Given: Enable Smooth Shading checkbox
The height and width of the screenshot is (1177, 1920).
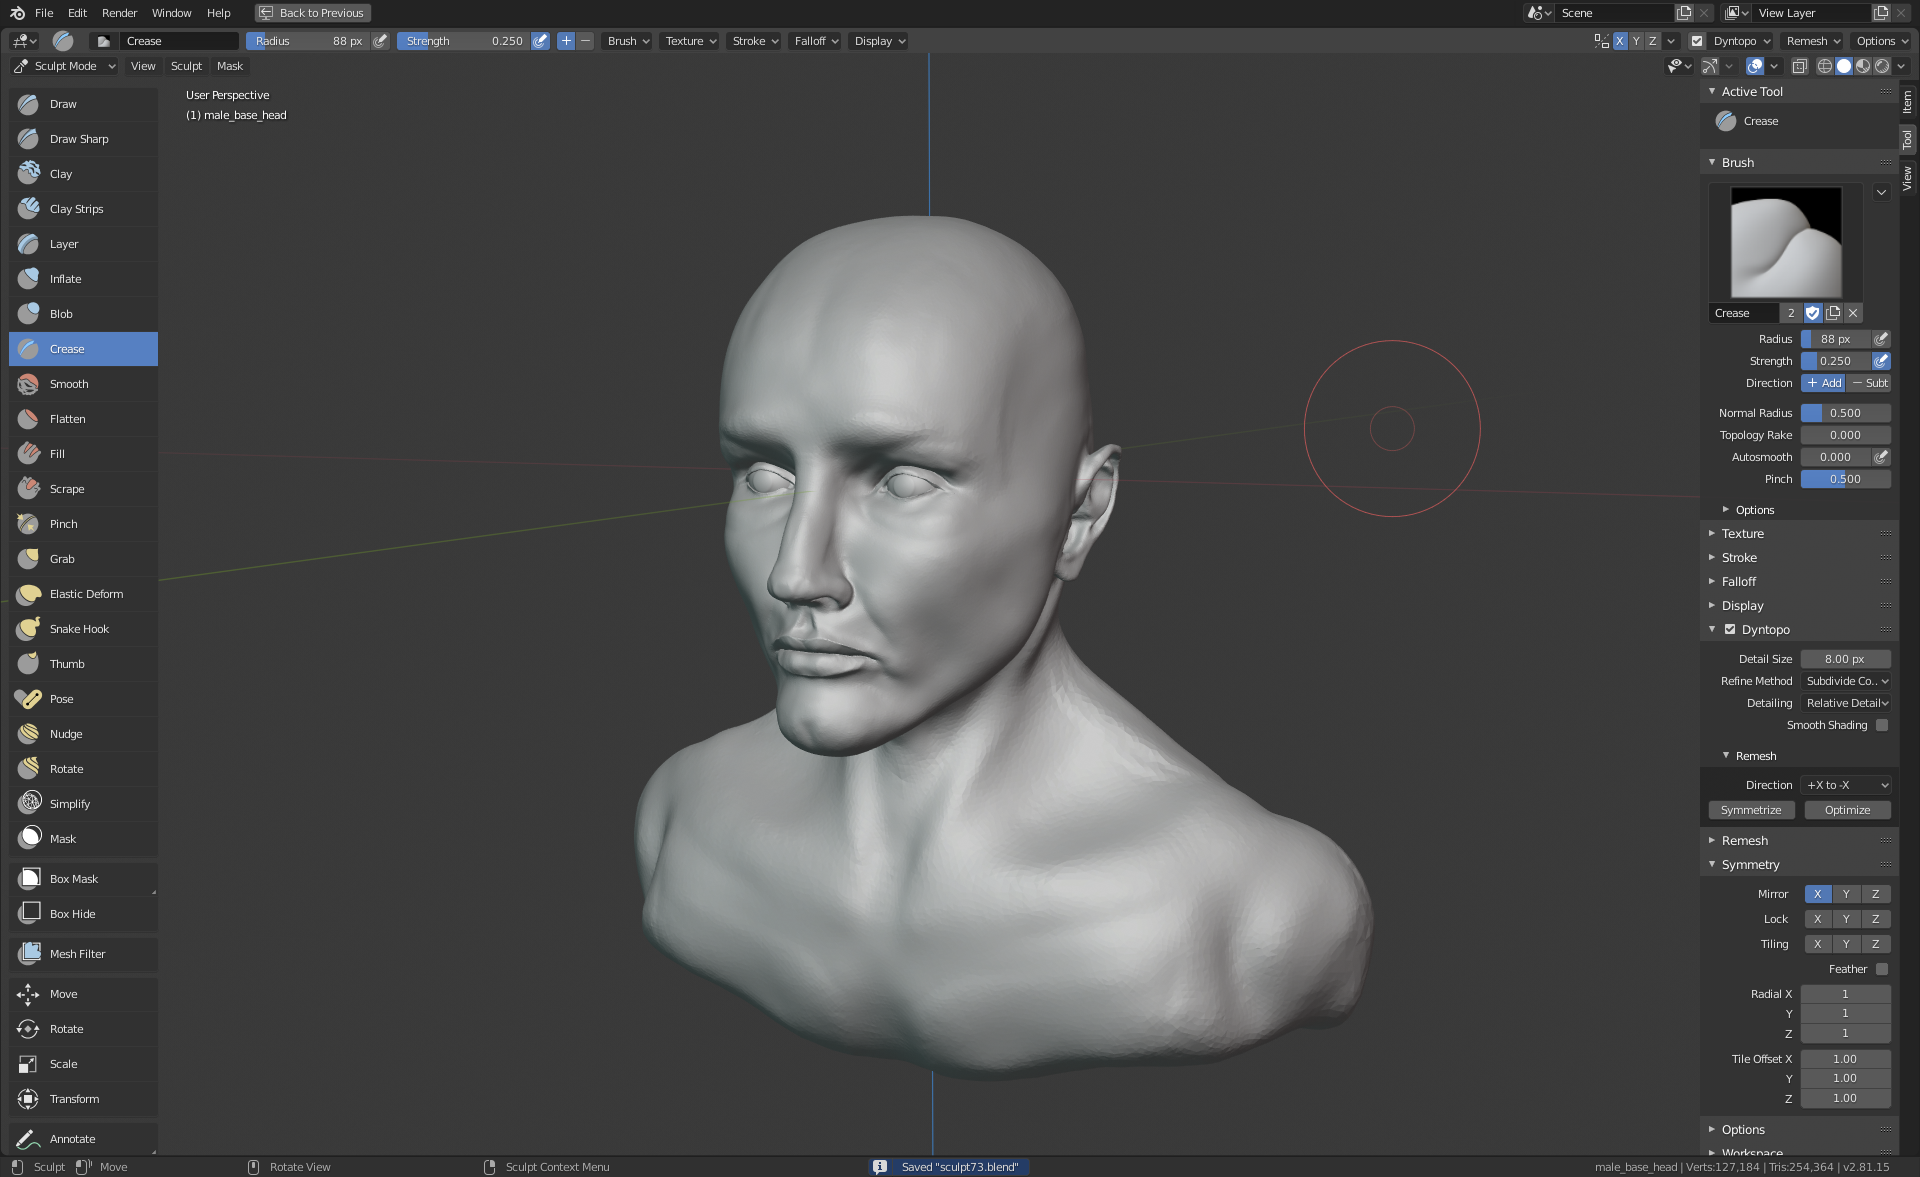Looking at the screenshot, I should click(x=1881, y=725).
